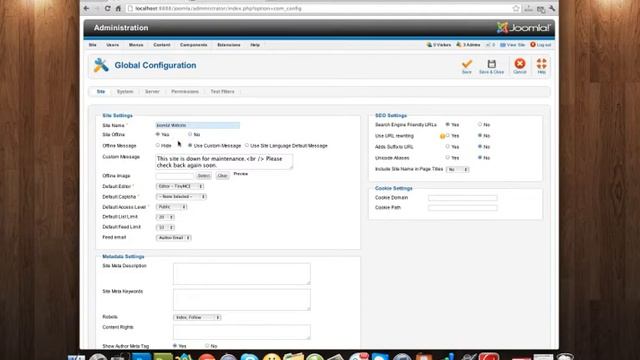Click the Select button for Offline Image
Viewport: 640px width, 360px height.
204,176
